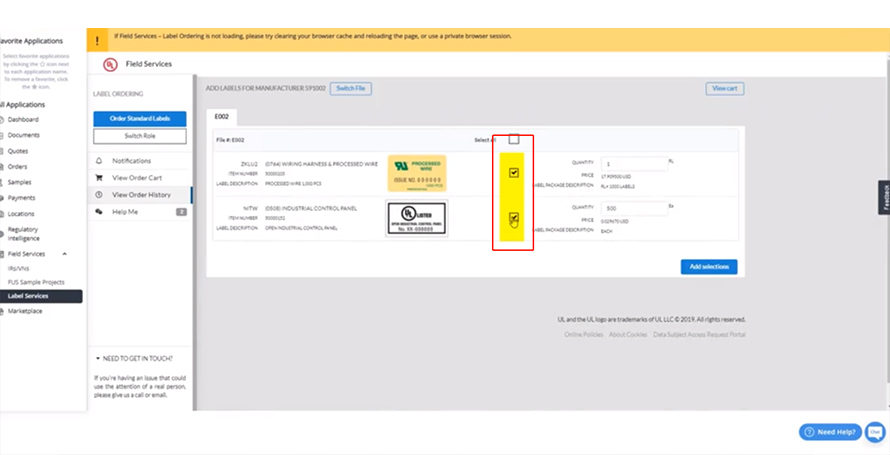
Task: Click the View Order Cart icon
Action: coord(99,178)
